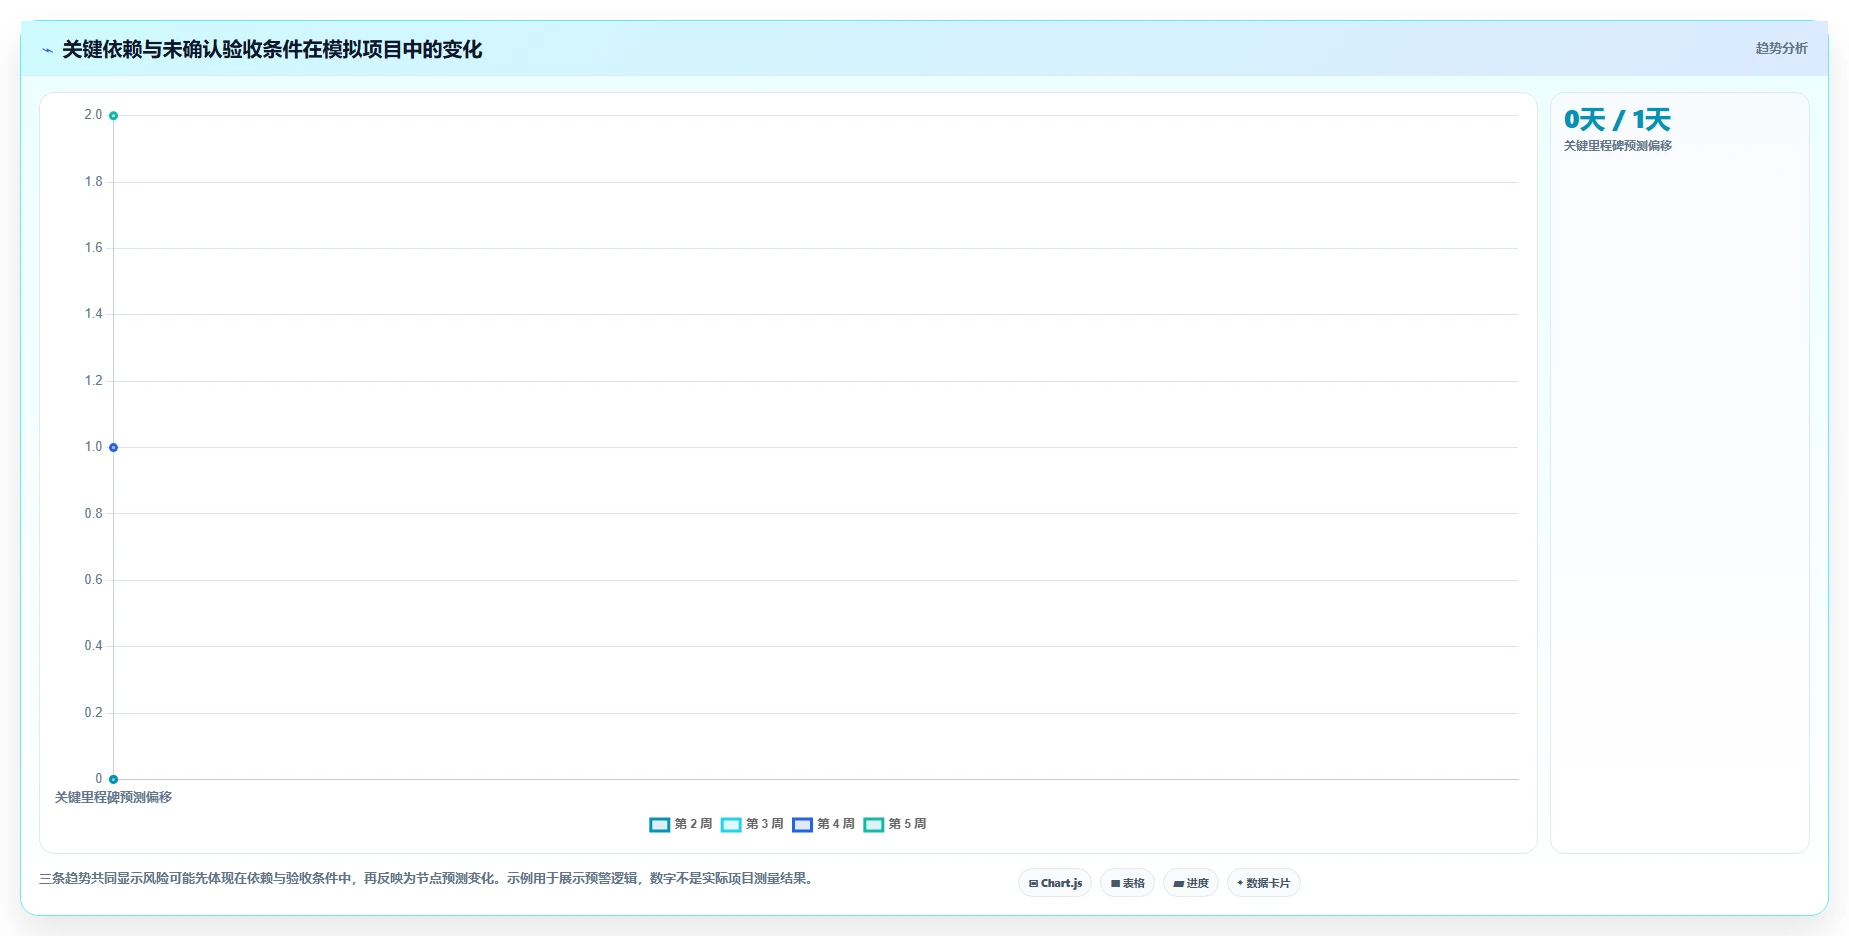Screen dimensions: 1849x936
Task: Click the y-axis tick label 0.8
Action: click(x=93, y=514)
